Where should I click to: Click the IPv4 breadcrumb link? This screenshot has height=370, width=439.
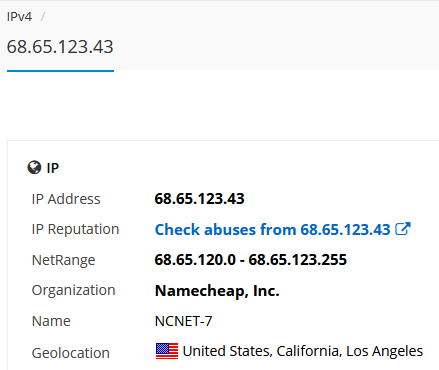(x=19, y=17)
